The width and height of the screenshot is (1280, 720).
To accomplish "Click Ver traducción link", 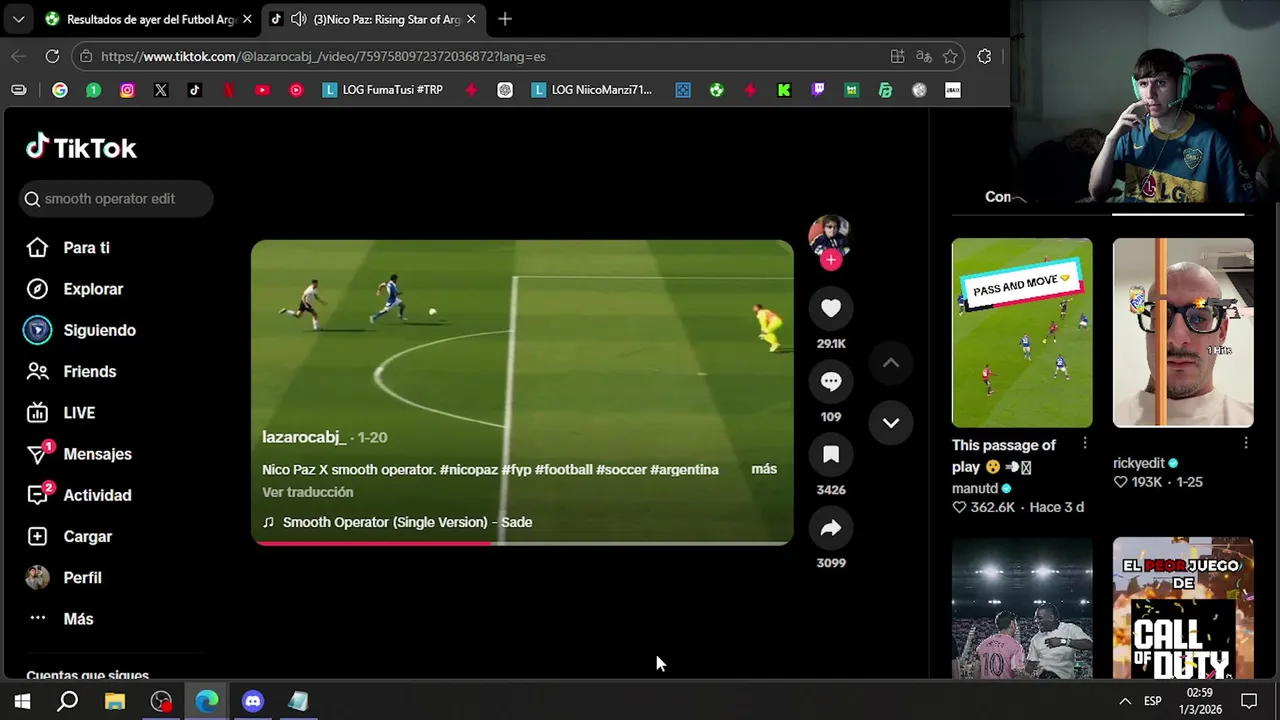I will 307,492.
